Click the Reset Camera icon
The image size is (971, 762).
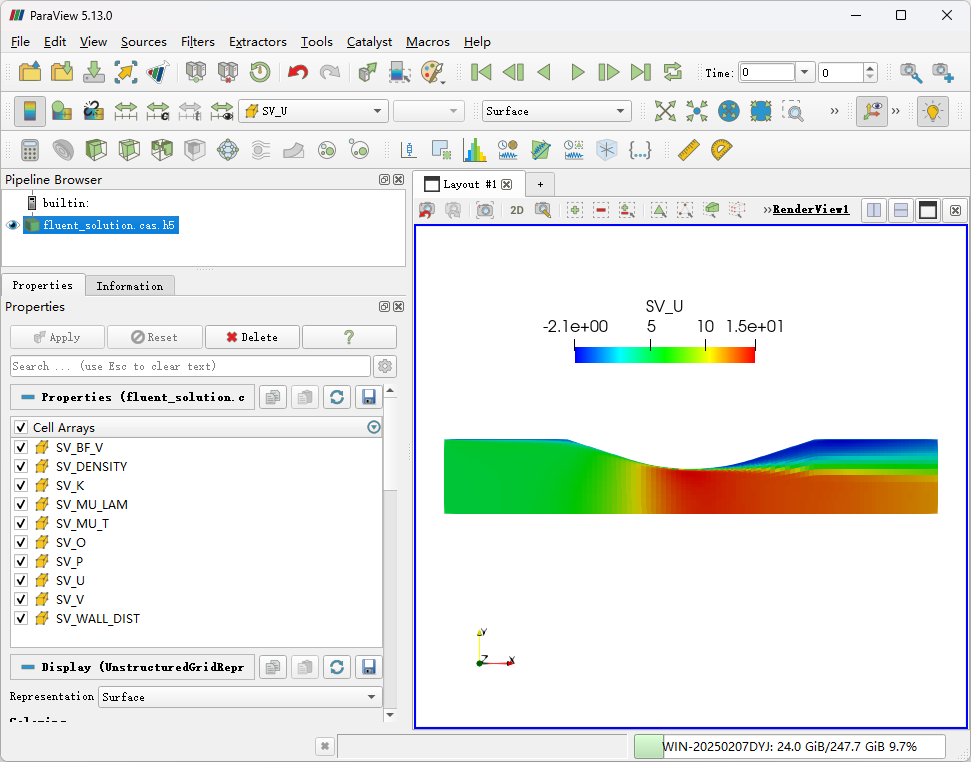665,111
